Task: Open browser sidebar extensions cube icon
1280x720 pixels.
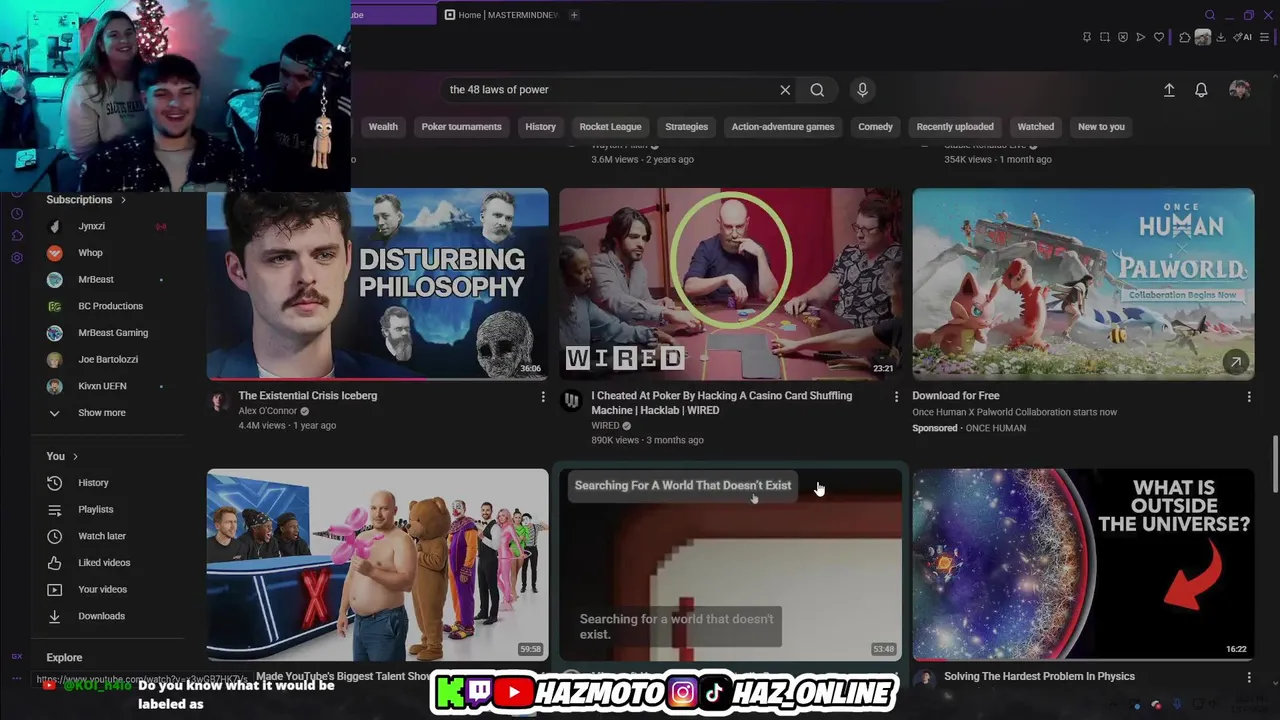Action: click(x=17, y=236)
